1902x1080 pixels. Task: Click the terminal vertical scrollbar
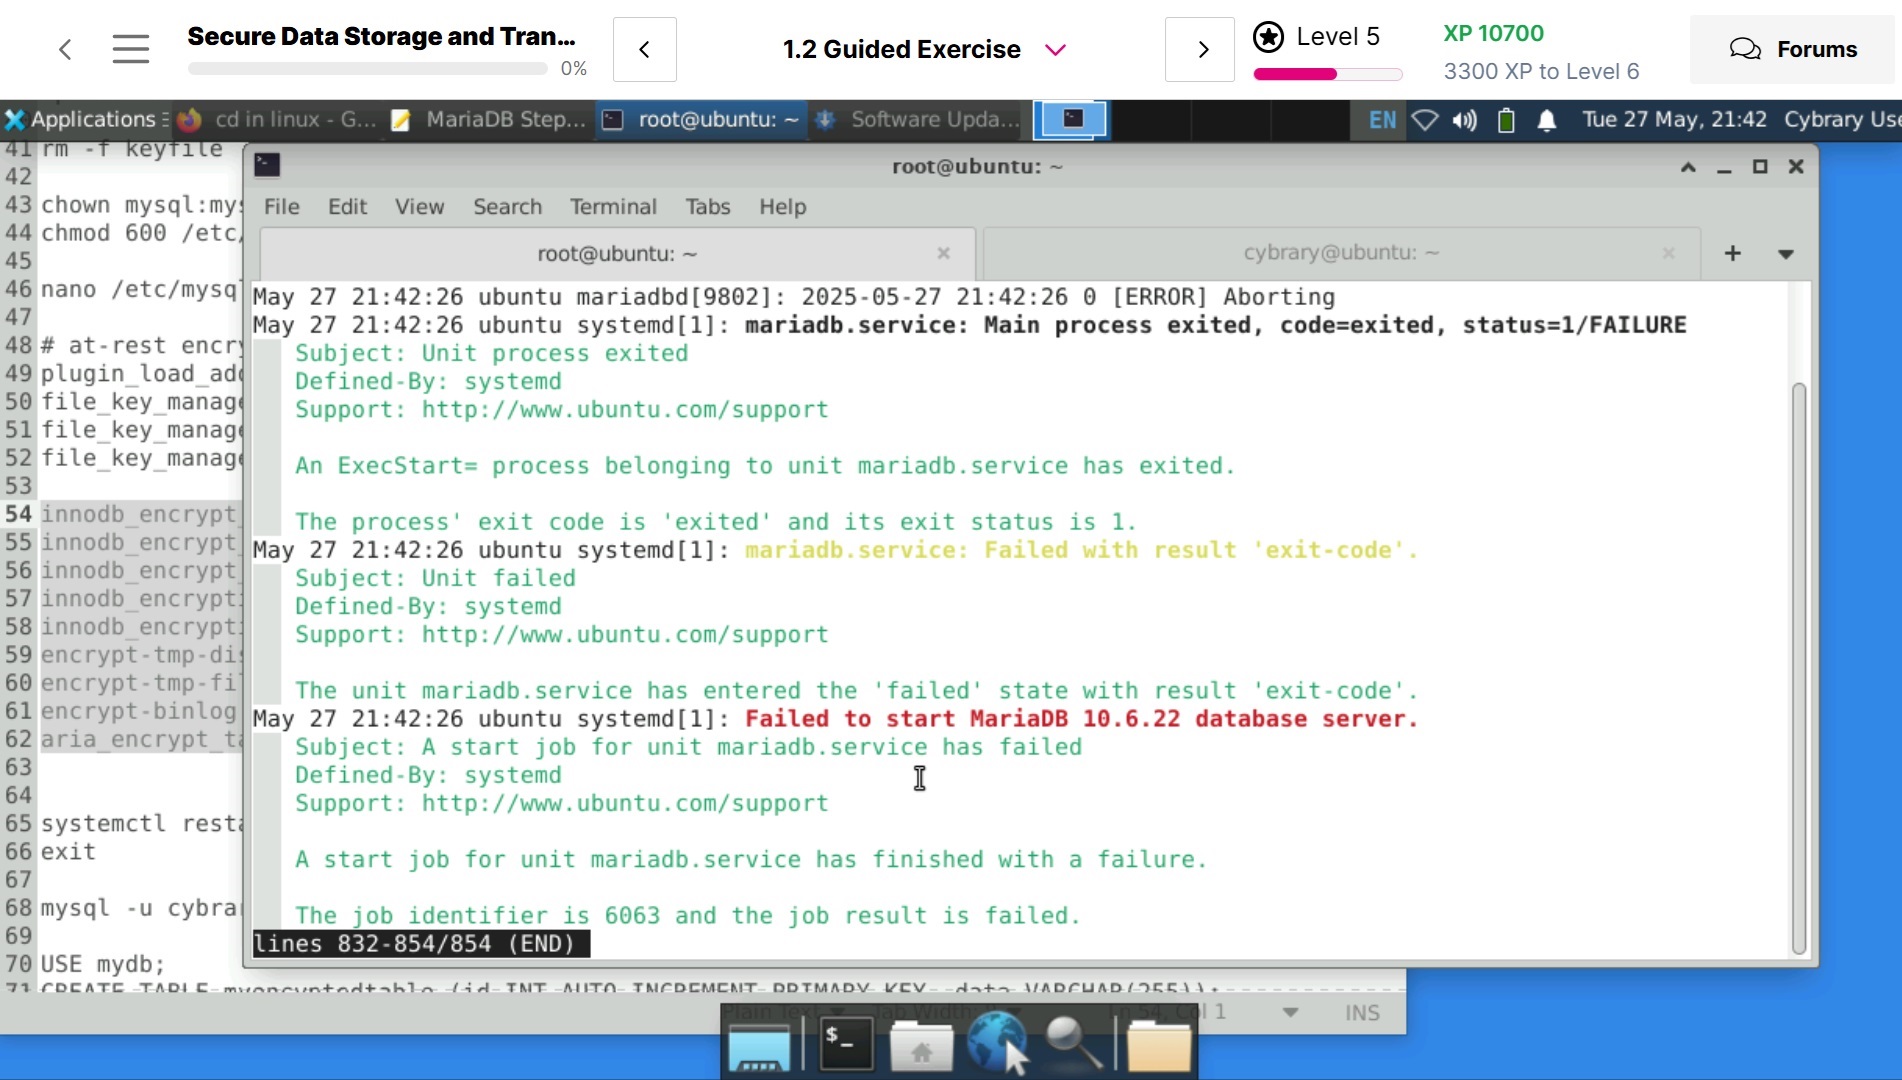click(x=1799, y=668)
